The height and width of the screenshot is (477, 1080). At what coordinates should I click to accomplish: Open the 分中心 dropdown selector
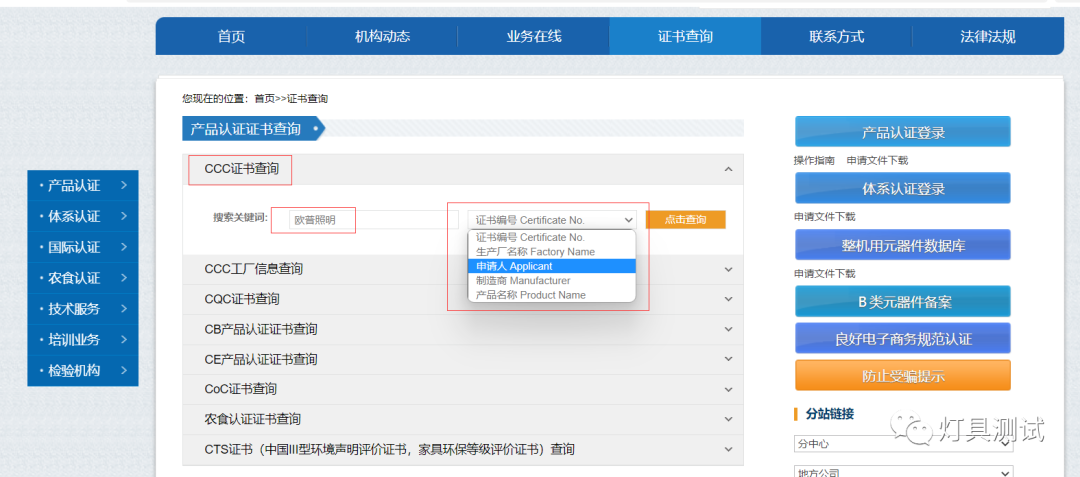point(902,443)
